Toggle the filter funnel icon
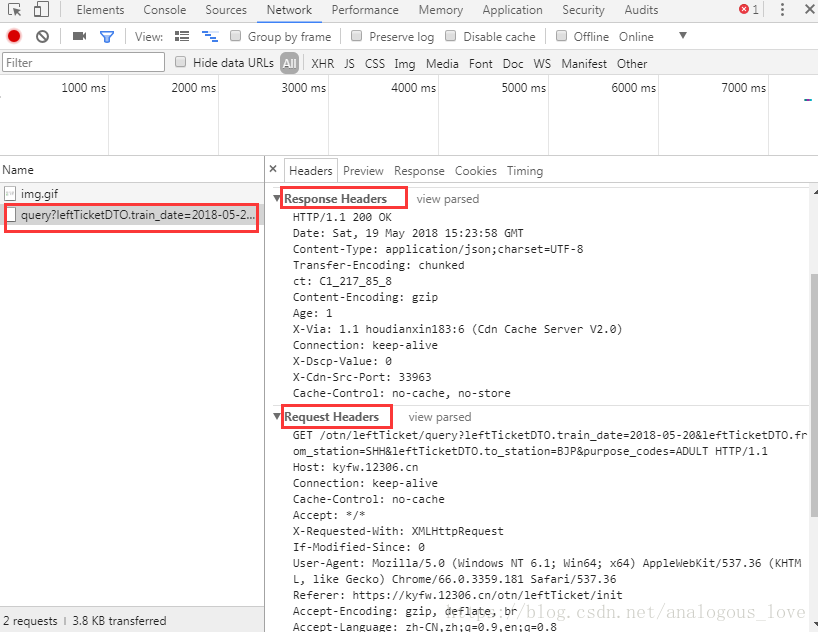 click(x=107, y=37)
